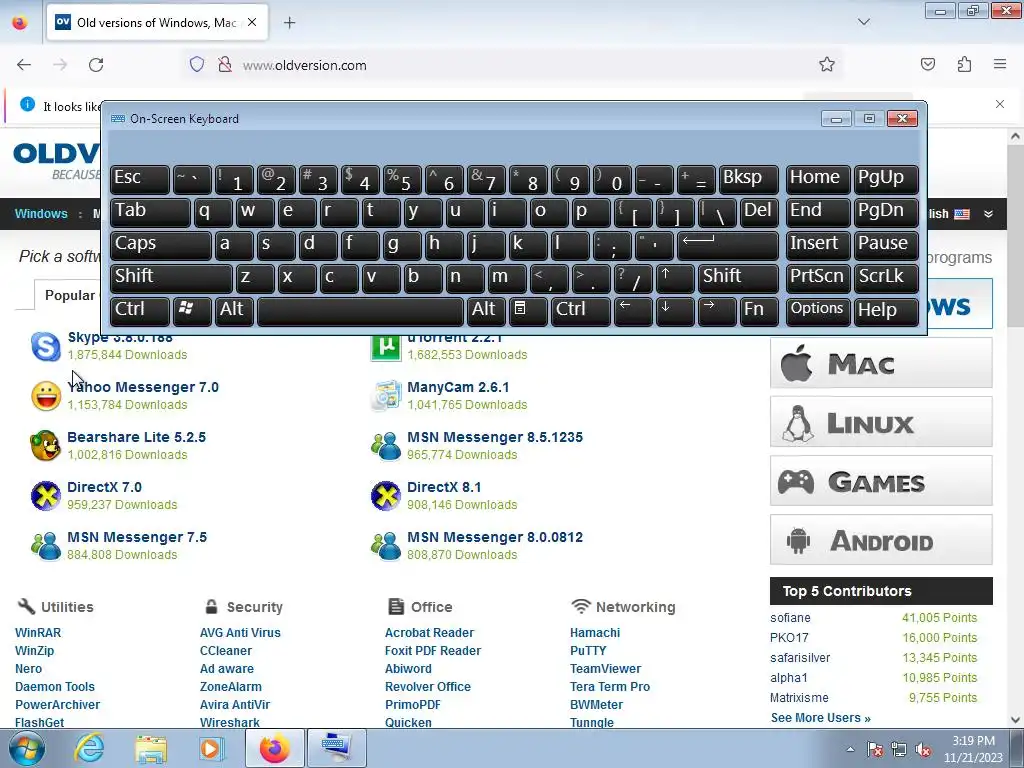This screenshot has width=1024, height=768.
Task: Click the uTorrent program icon
Action: click(386, 347)
